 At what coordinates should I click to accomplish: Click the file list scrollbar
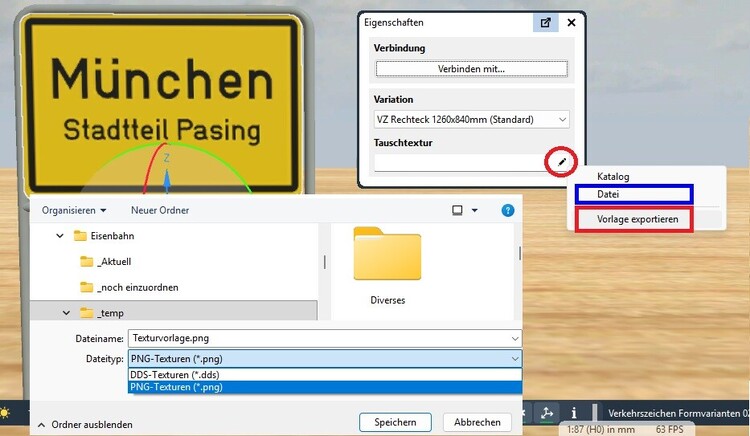point(519,253)
